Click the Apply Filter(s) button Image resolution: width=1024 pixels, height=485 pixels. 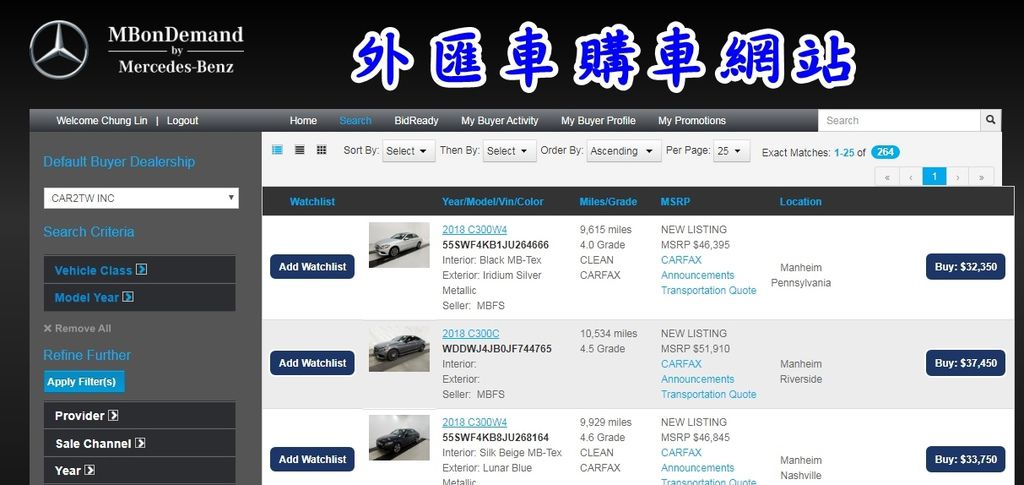pyautogui.click(x=84, y=381)
